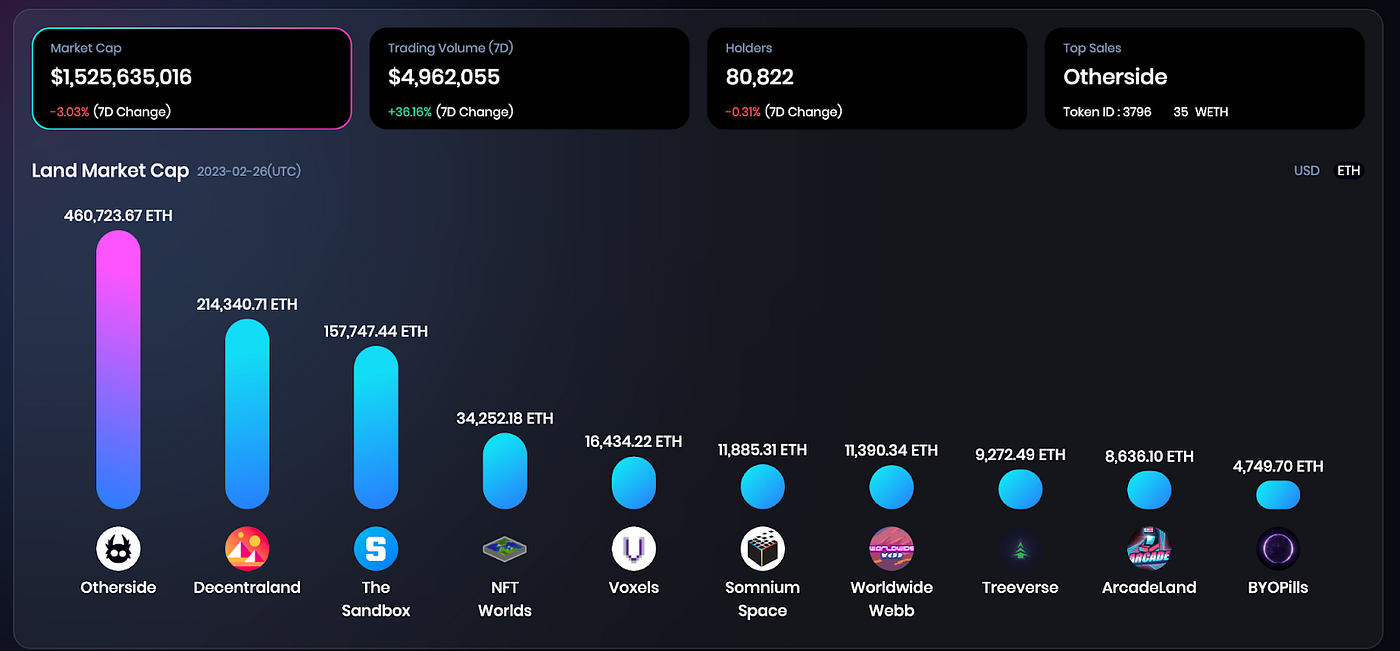
Task: Click the Worldwide Webb name label
Action: (892, 599)
